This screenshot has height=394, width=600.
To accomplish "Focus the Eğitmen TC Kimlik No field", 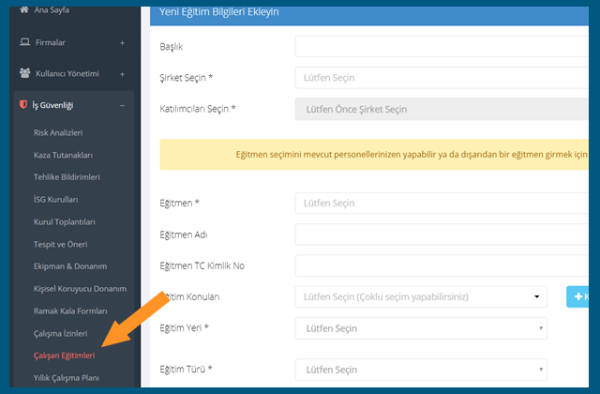I will tap(442, 265).
